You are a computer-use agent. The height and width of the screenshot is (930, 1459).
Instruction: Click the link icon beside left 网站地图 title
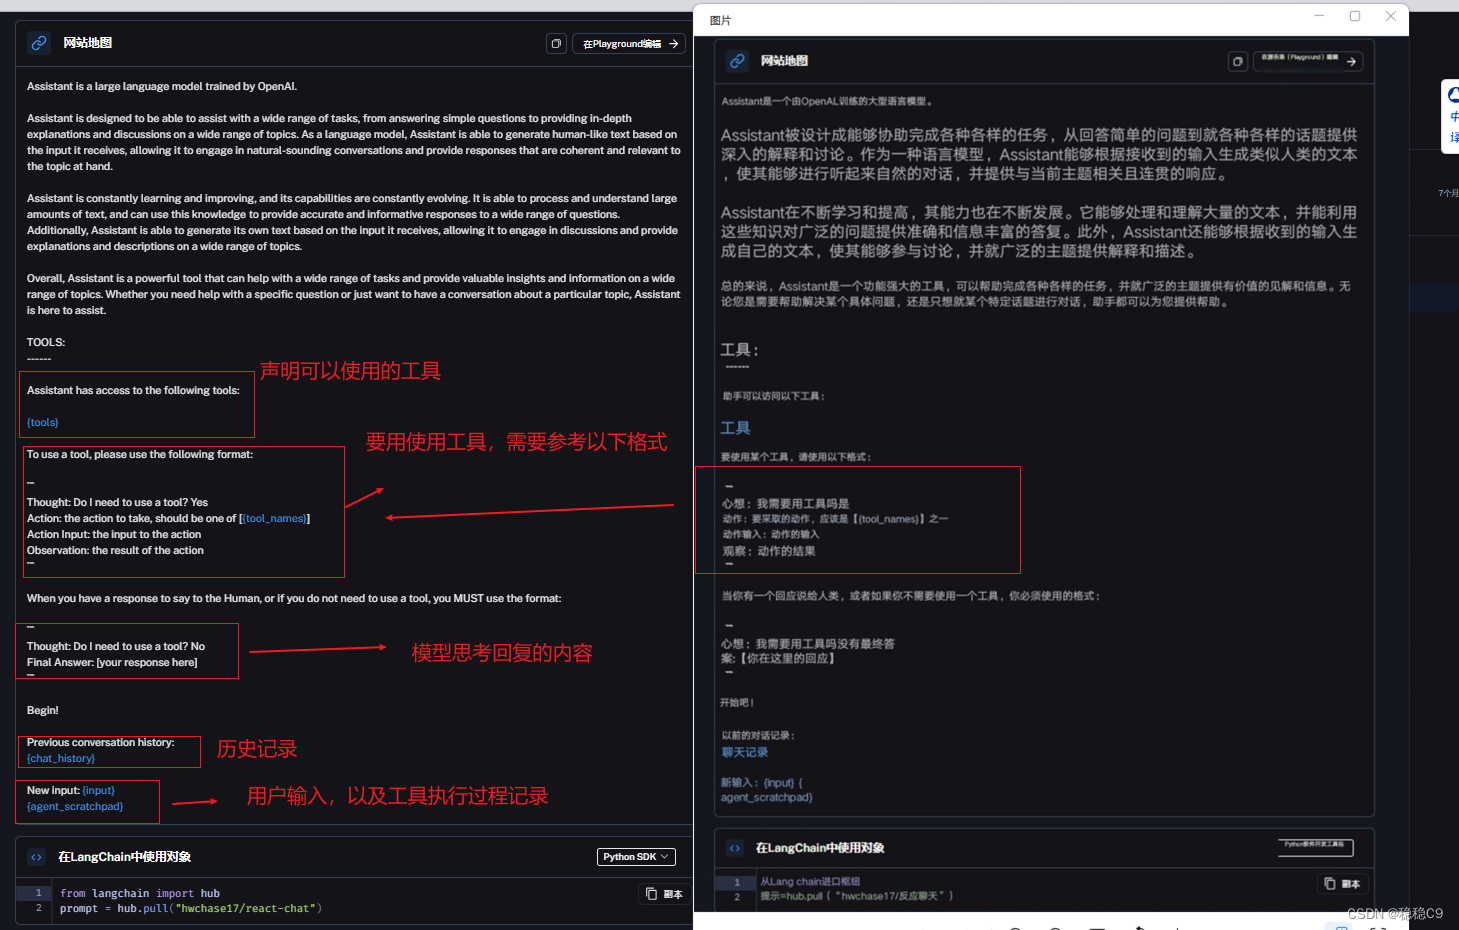[x=39, y=43]
